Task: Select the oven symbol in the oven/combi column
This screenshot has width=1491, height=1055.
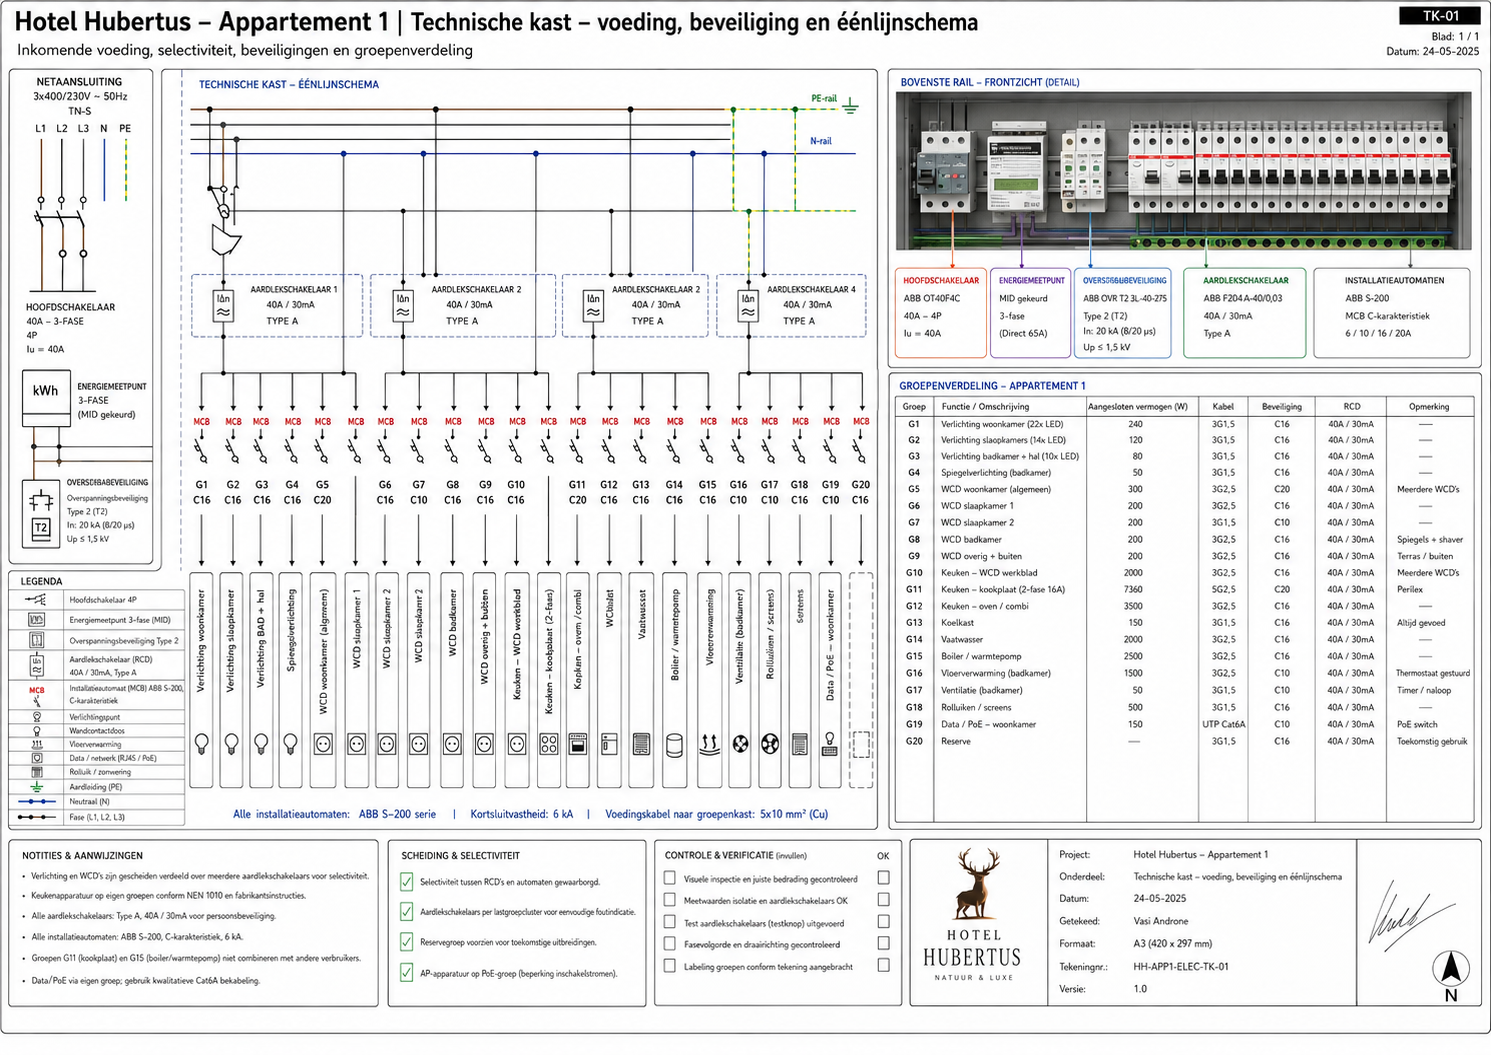Action: tap(578, 744)
